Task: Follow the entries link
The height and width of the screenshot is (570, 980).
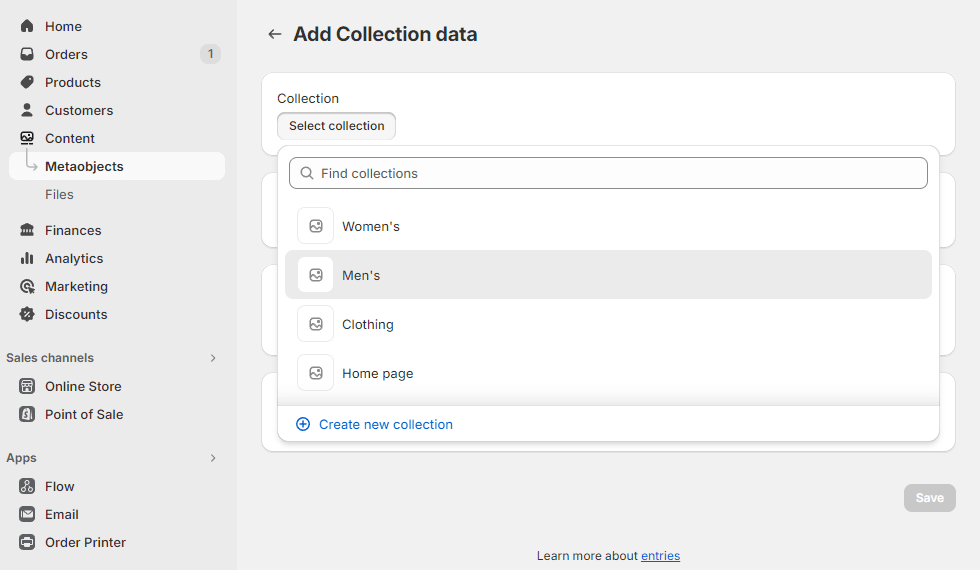Action: click(660, 556)
